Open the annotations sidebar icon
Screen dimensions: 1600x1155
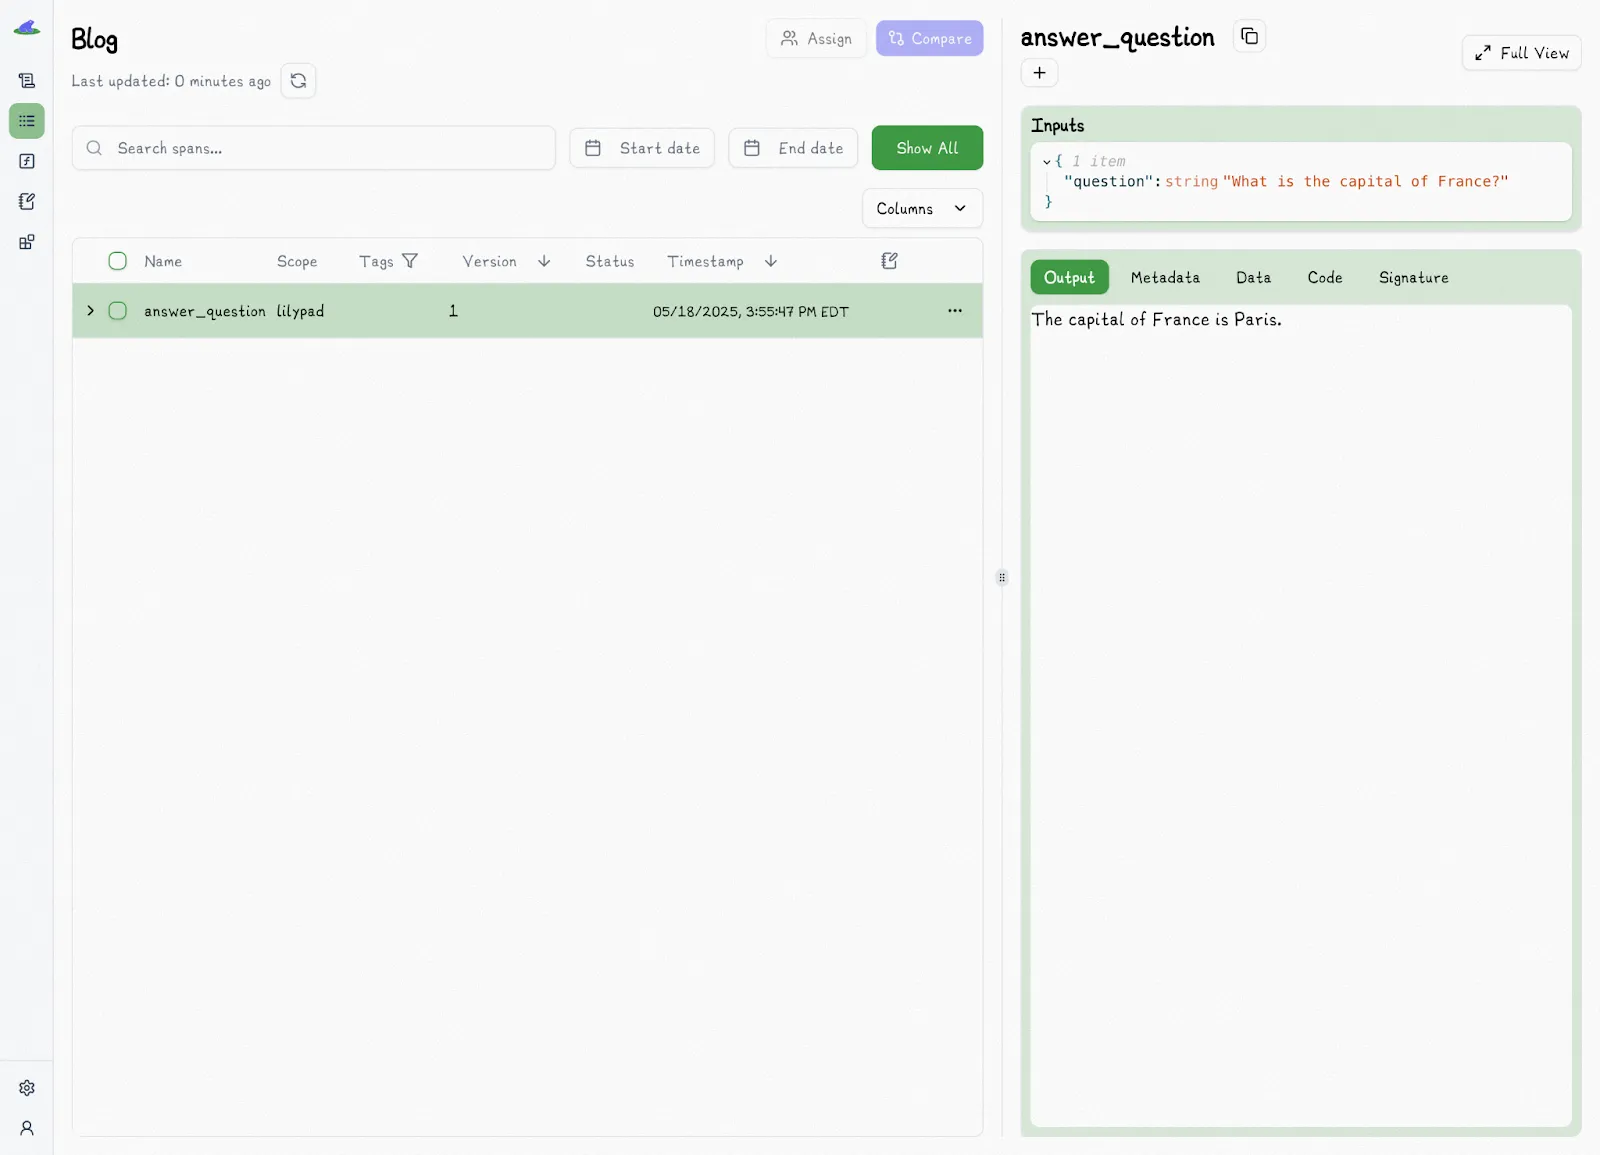[x=27, y=202]
